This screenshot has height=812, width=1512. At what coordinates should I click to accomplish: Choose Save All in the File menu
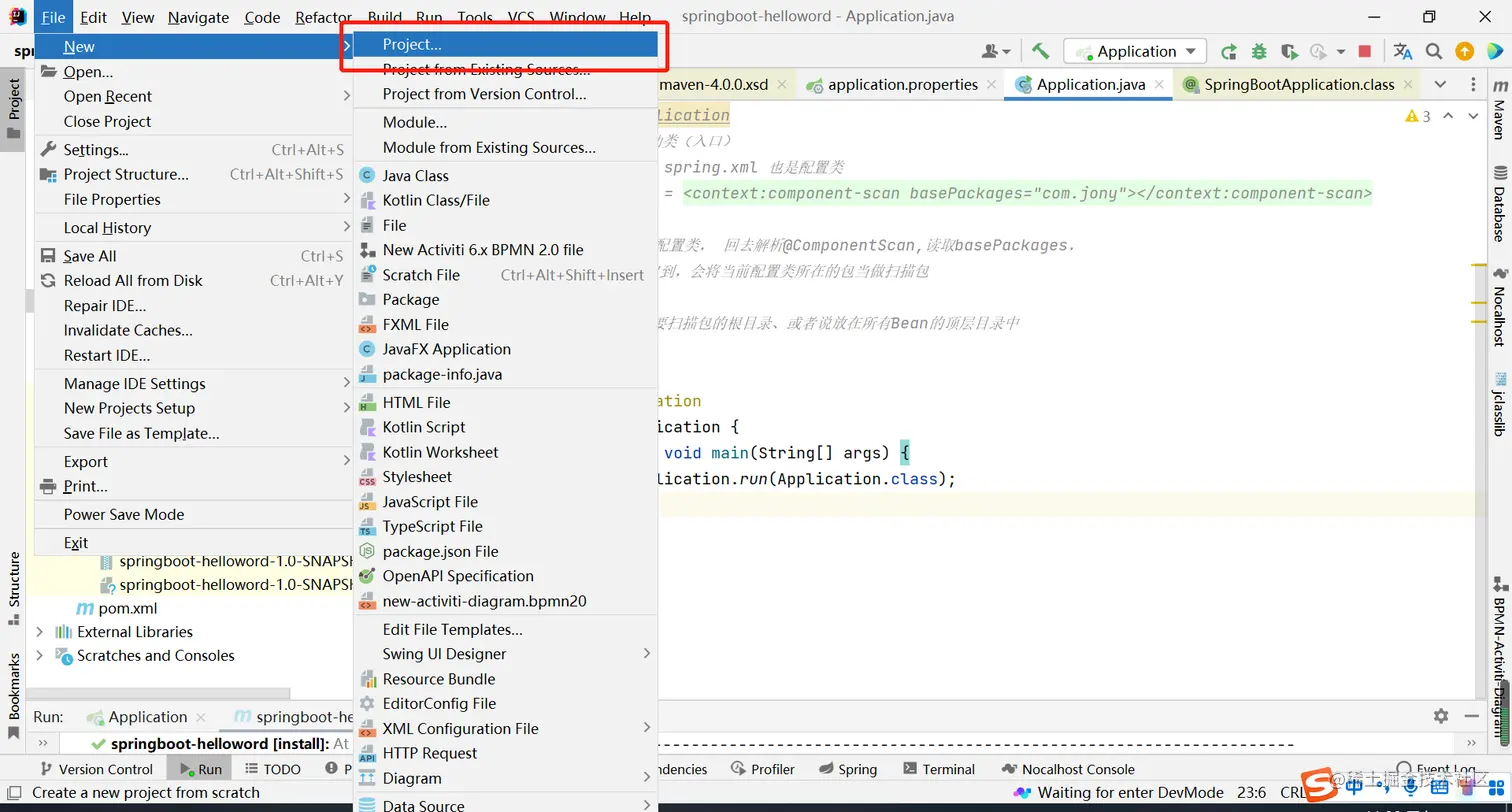[193, 256]
